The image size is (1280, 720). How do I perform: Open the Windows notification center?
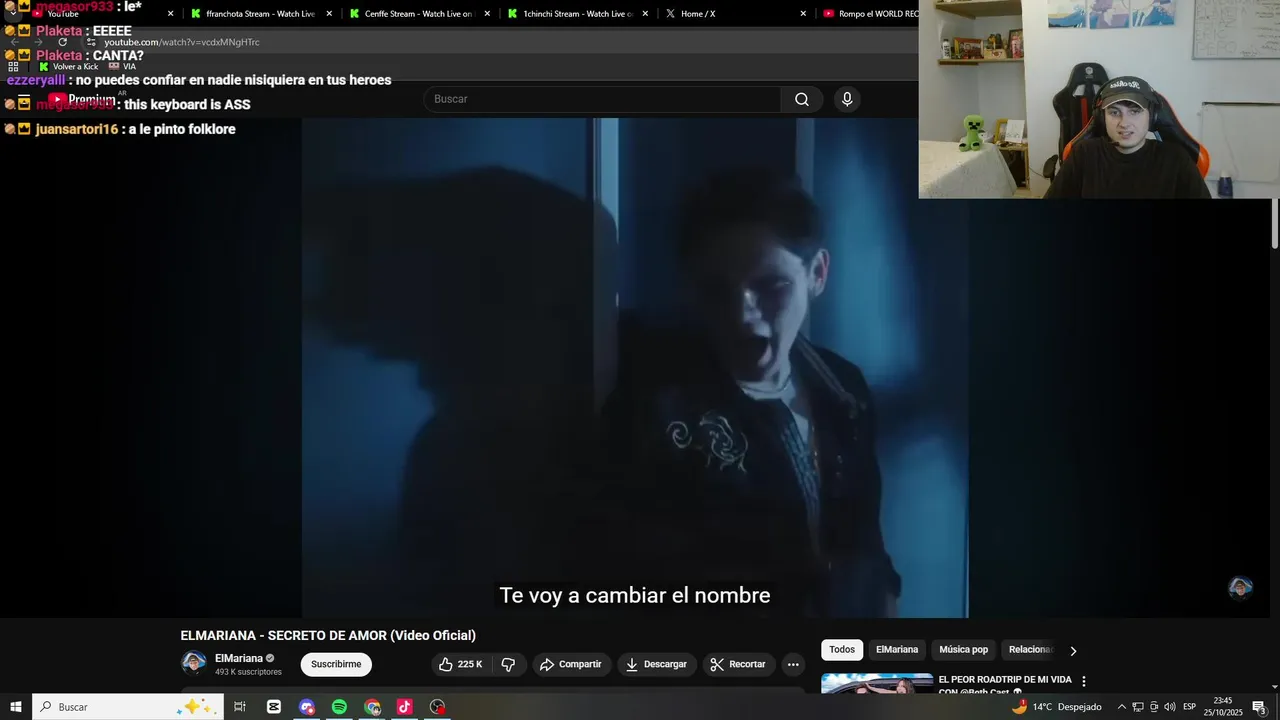(x=1260, y=707)
